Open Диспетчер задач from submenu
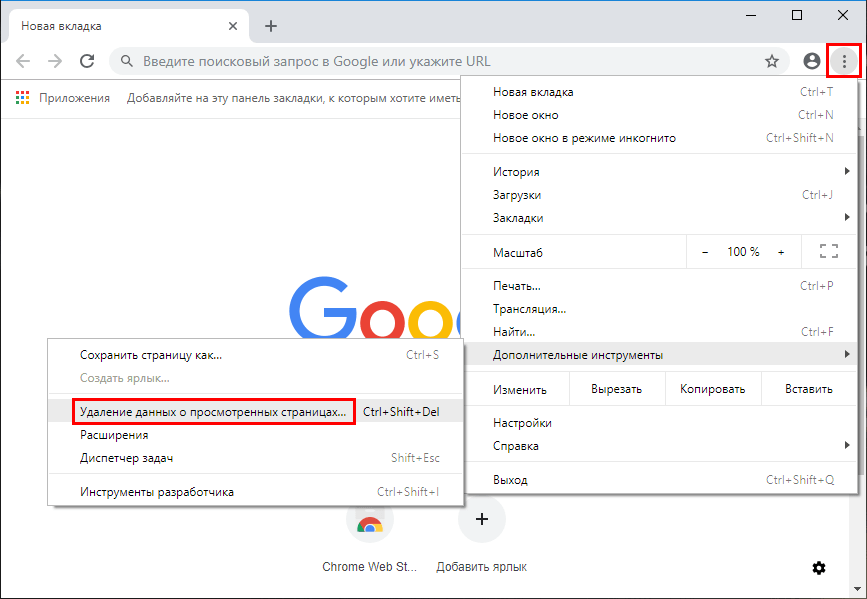Viewport: 867px width, 599px height. click(x=255, y=458)
